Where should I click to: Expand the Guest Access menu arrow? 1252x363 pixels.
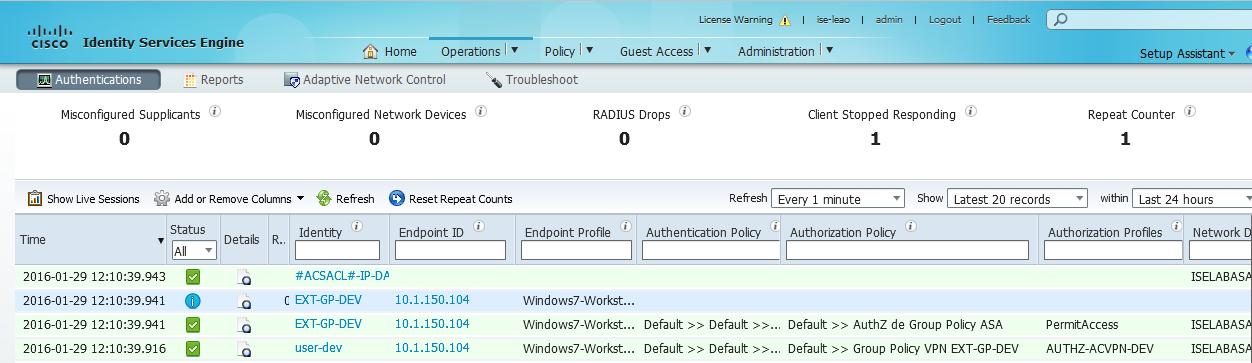(x=707, y=50)
